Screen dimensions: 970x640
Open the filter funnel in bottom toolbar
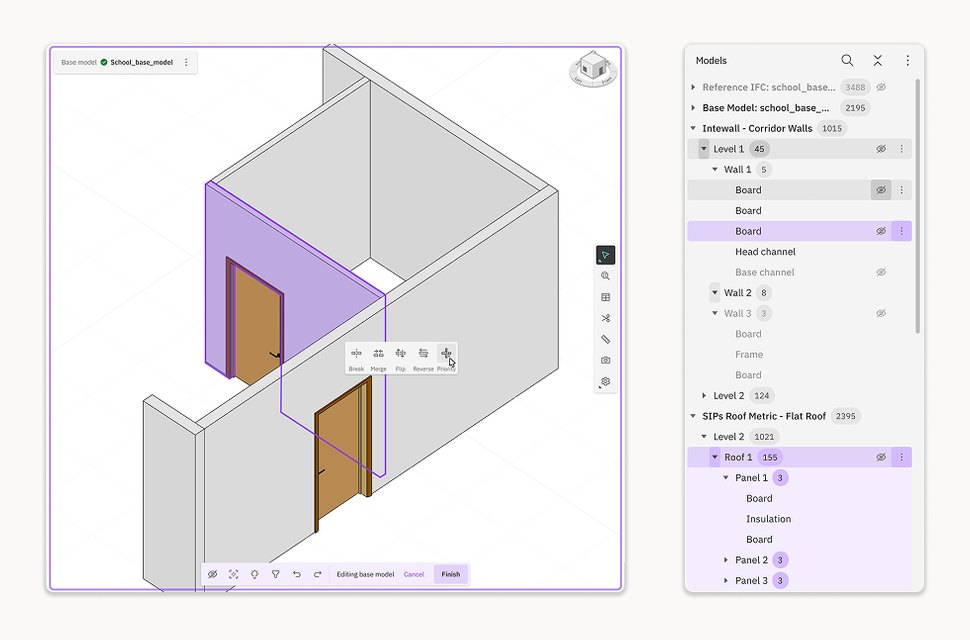(275, 574)
